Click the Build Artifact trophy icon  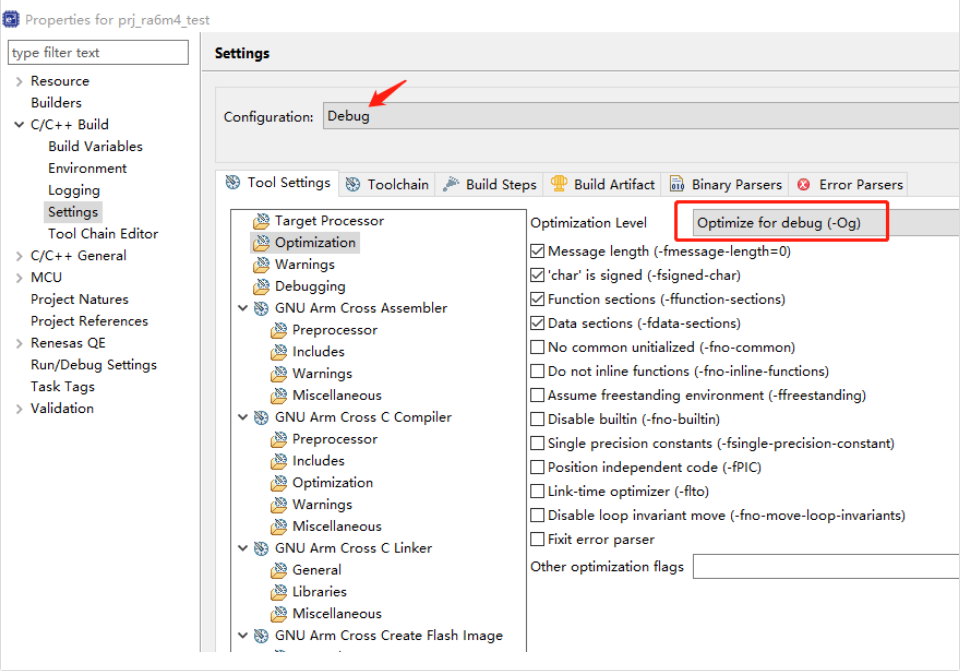coord(559,183)
